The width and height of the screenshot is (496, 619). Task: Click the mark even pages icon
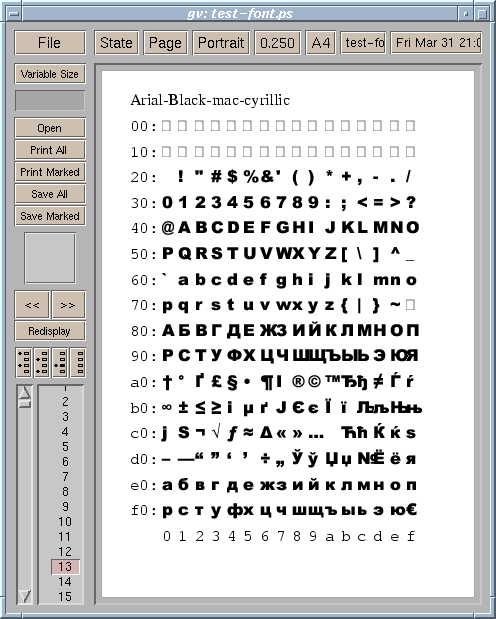coord(42,362)
